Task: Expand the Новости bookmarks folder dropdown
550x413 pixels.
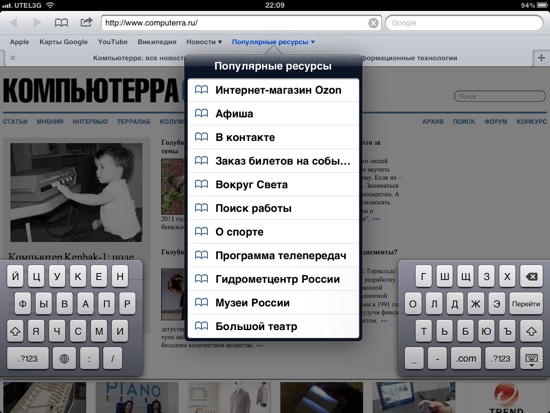Action: click(x=204, y=42)
